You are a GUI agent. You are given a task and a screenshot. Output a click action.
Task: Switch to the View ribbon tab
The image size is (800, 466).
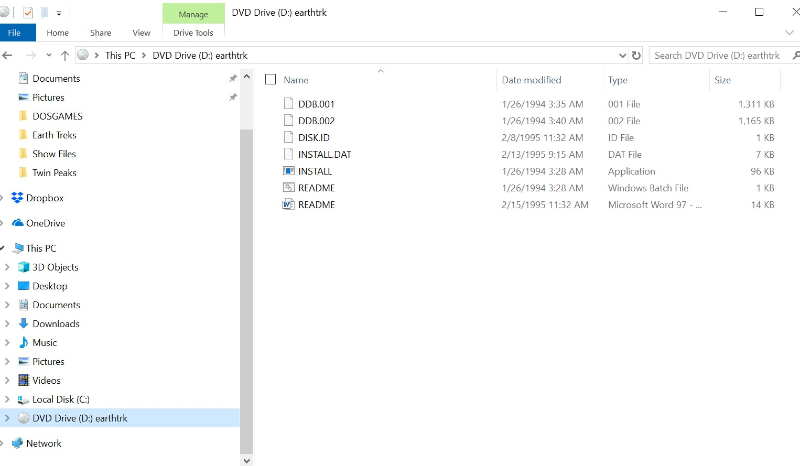tap(141, 33)
